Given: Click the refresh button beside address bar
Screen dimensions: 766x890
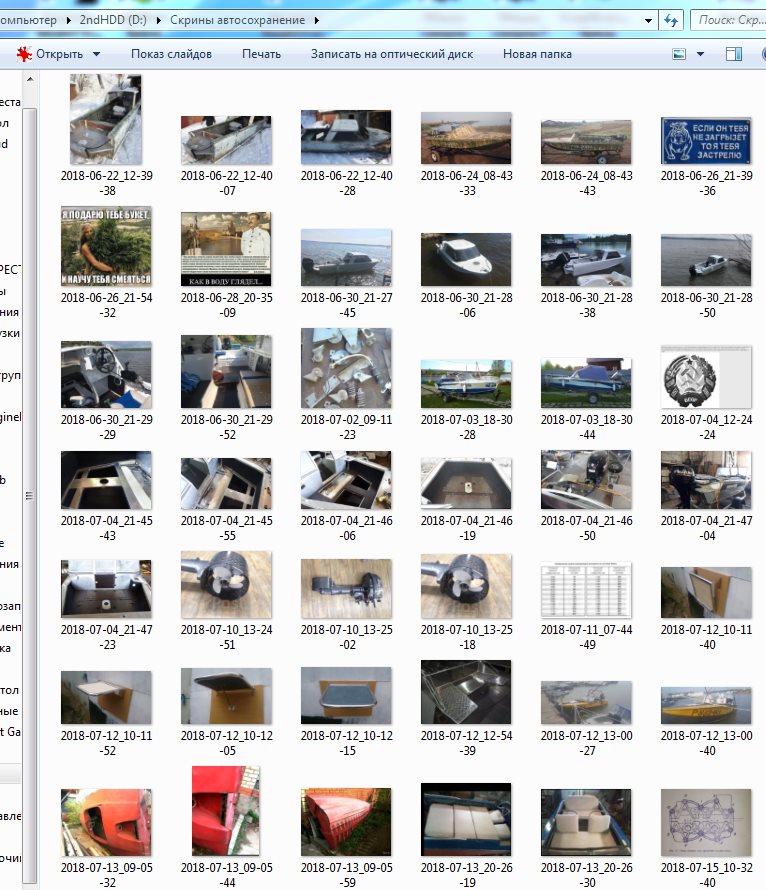Looking at the screenshot, I should point(671,20).
